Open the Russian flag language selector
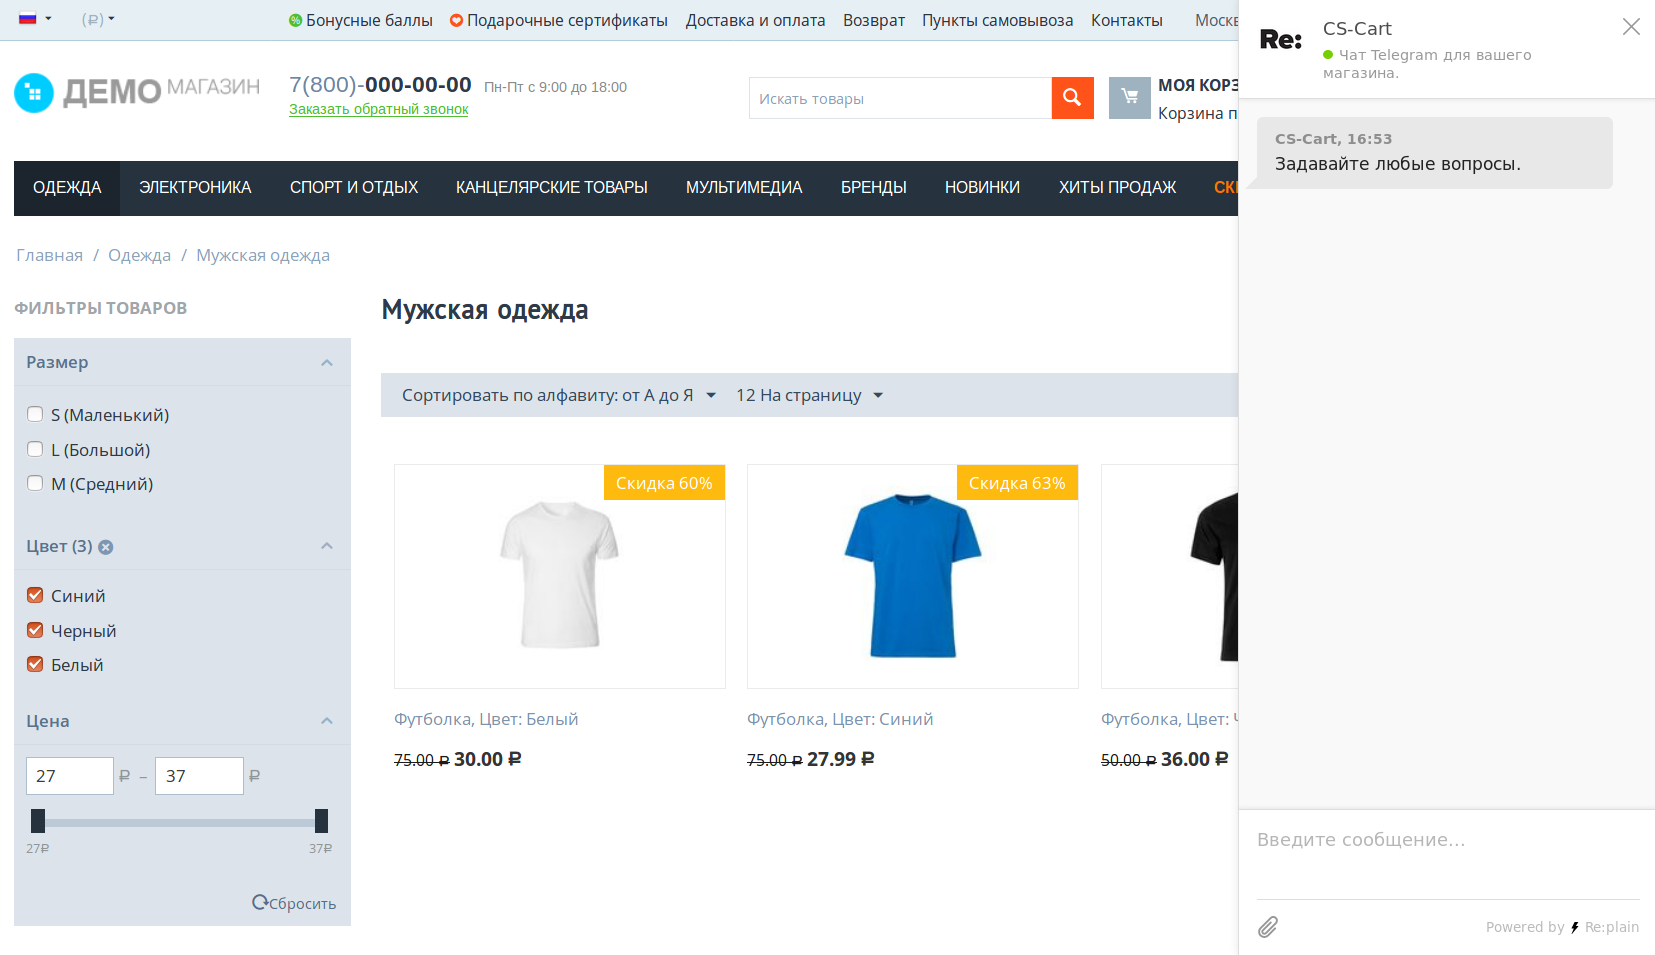Screen dimensions: 1655x955 point(35,19)
